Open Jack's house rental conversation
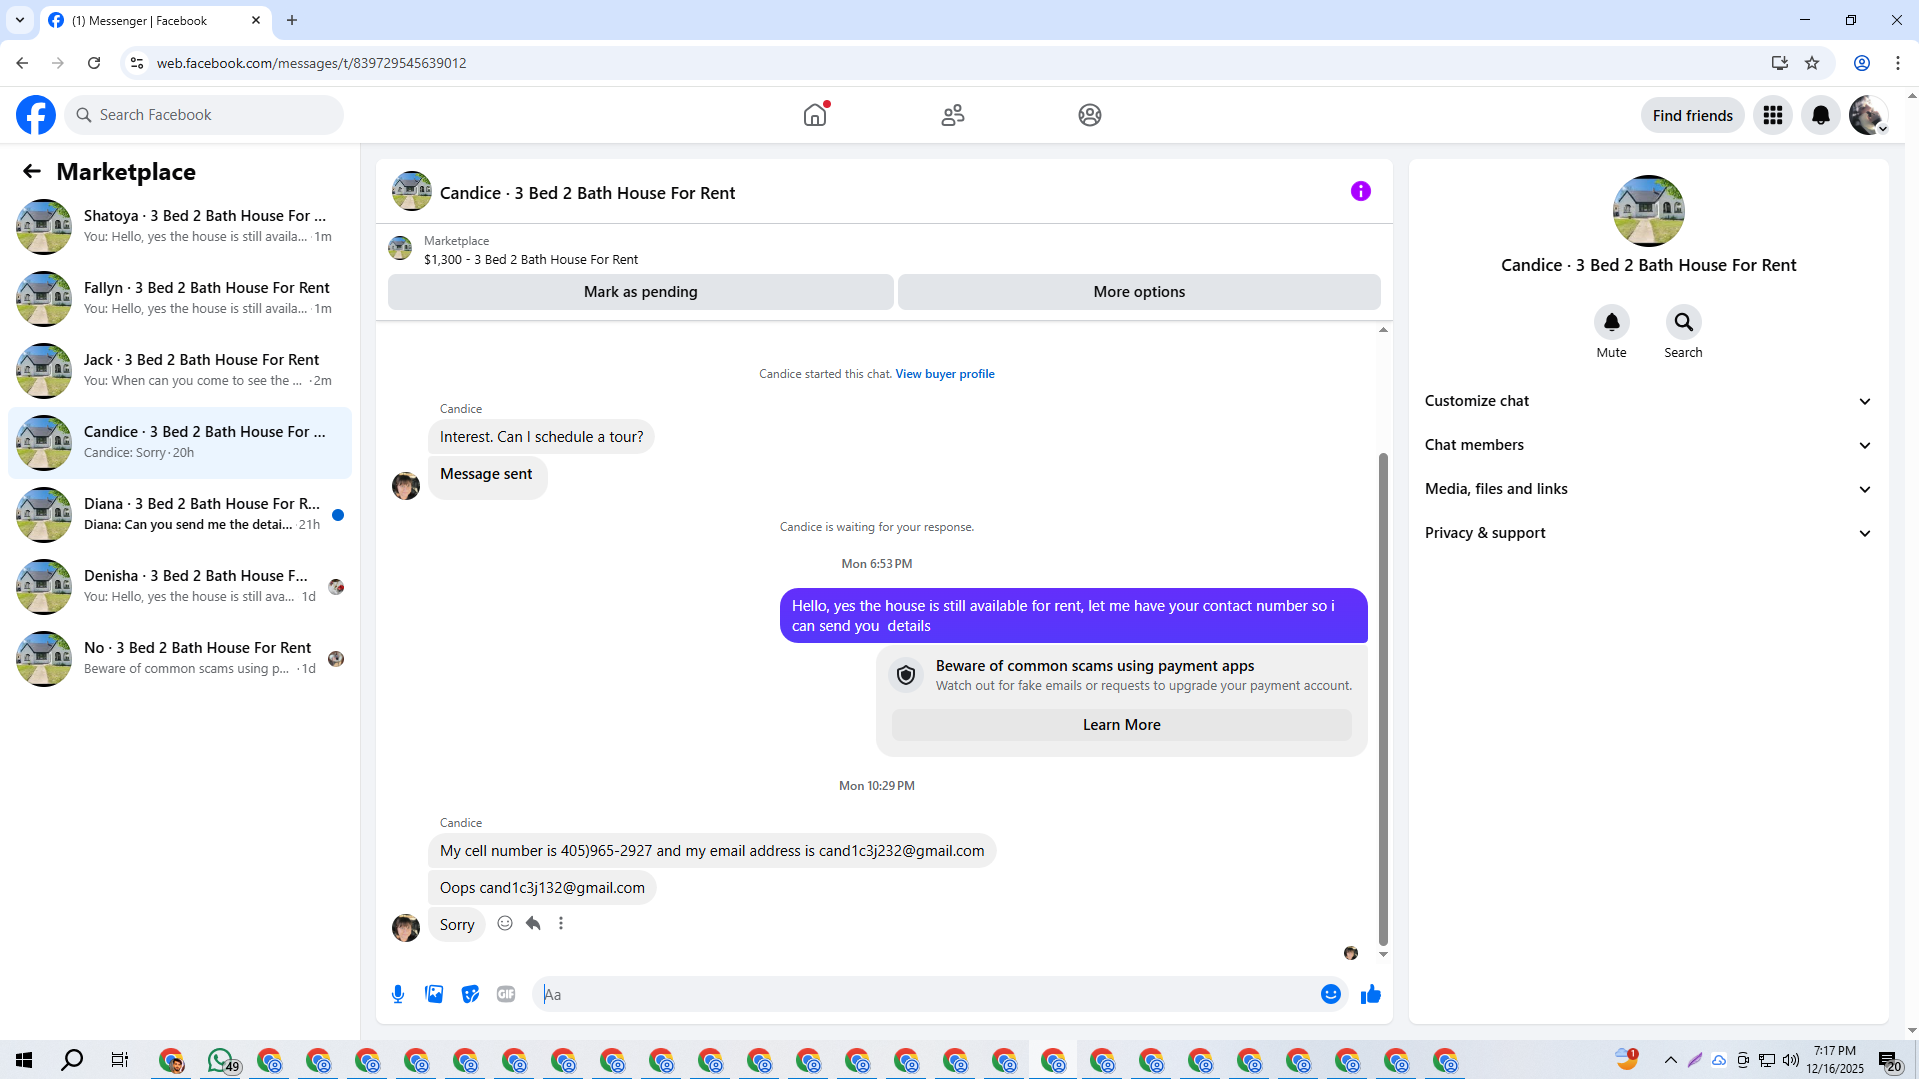 [180, 371]
